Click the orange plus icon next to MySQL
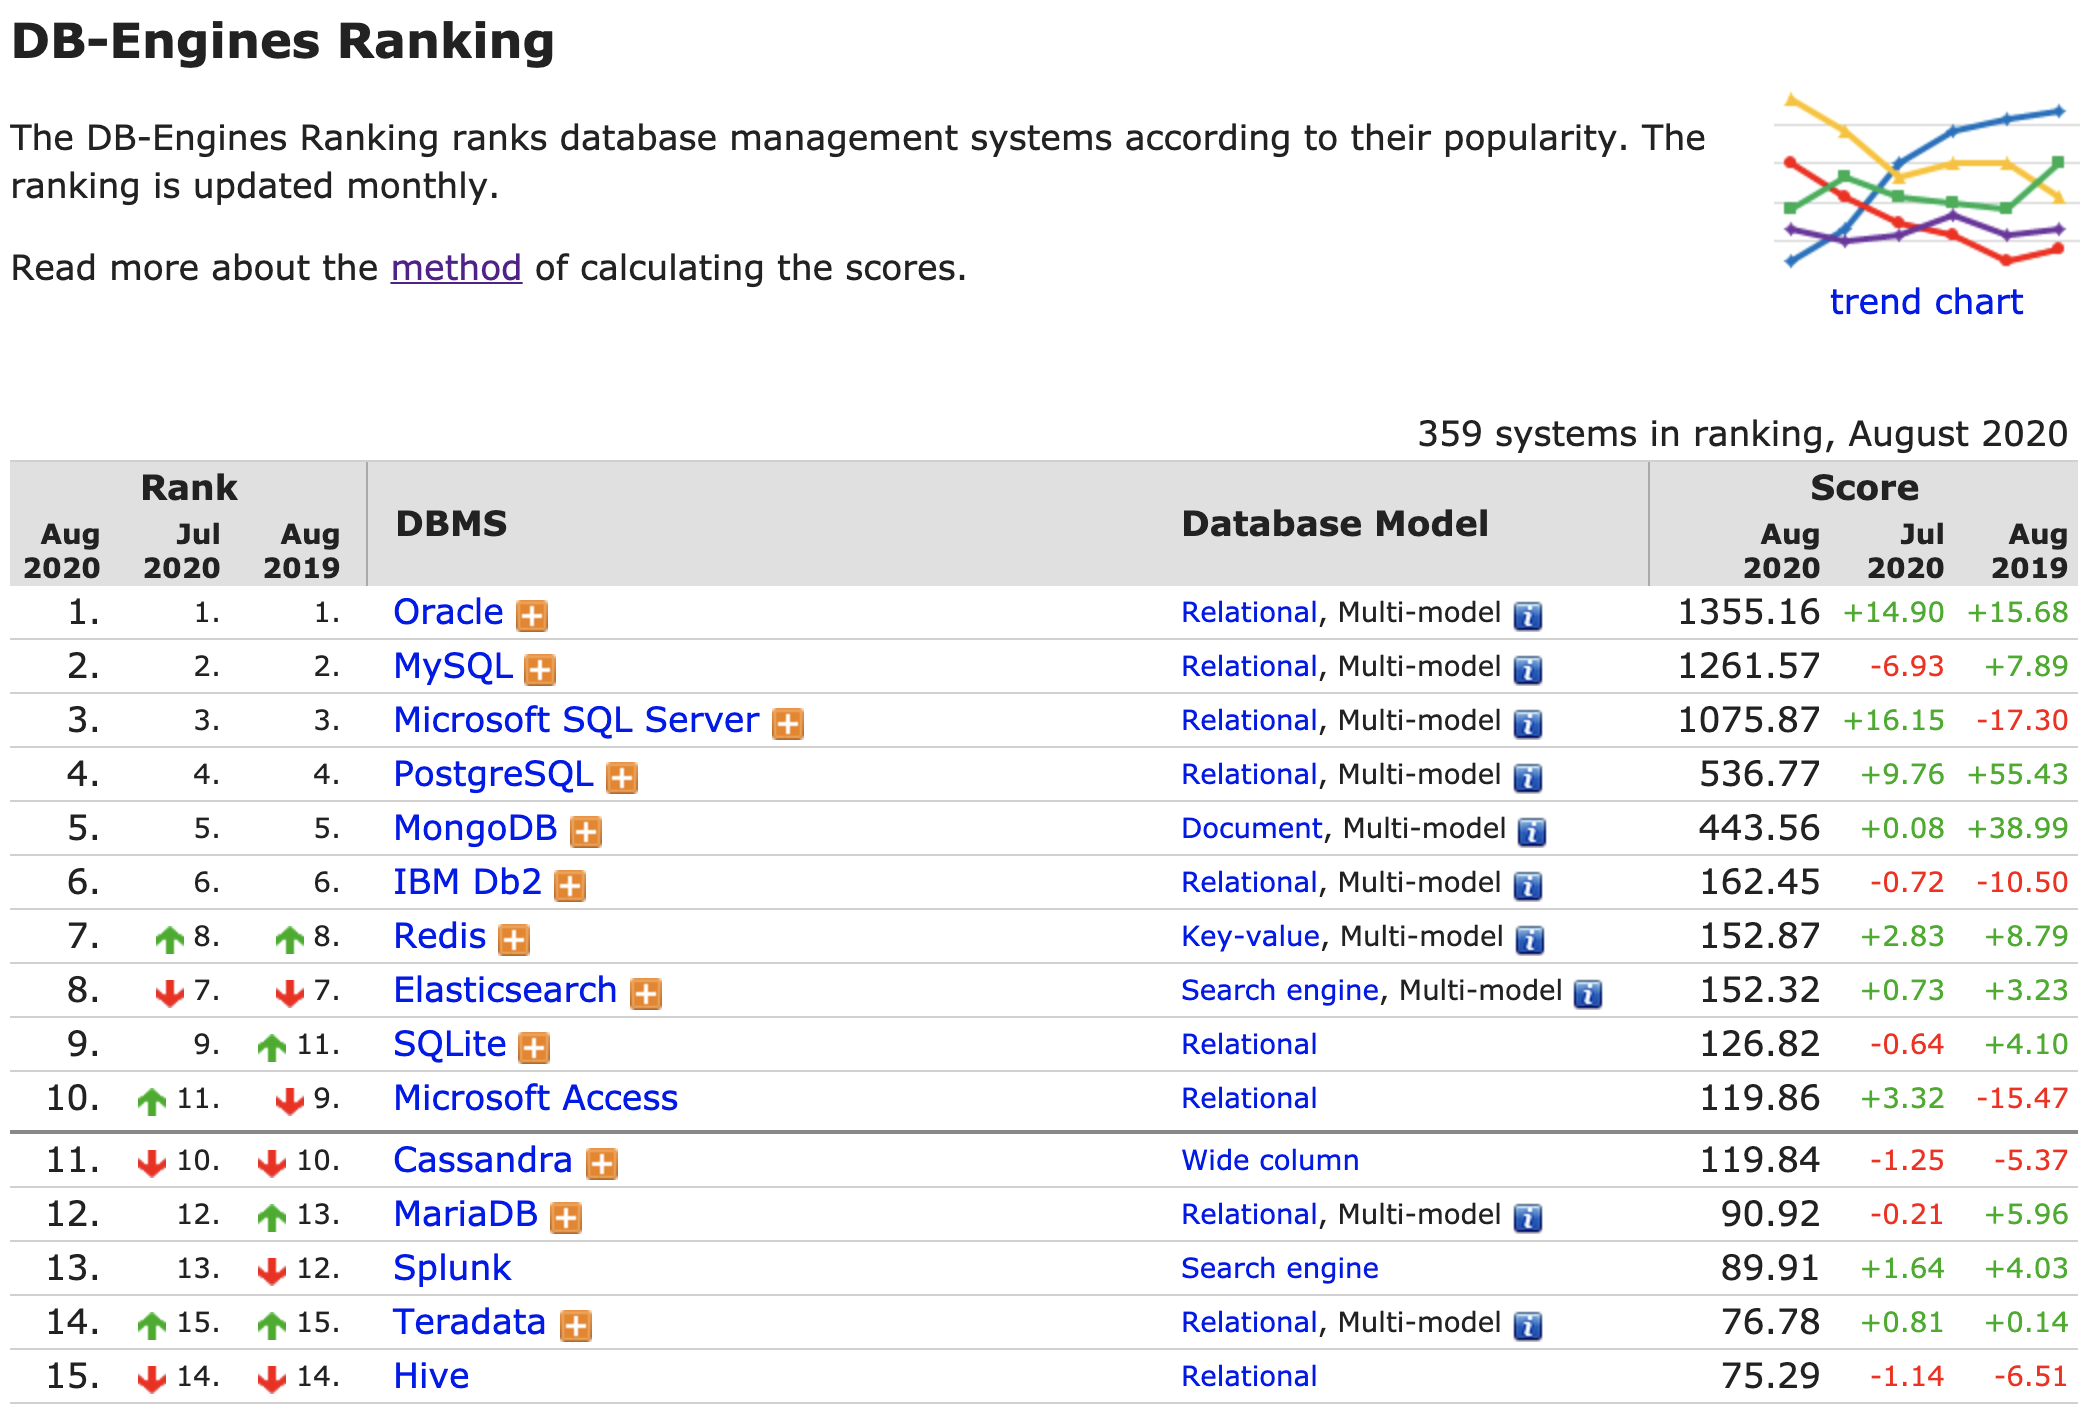This screenshot has width=2090, height=1410. coord(540,669)
